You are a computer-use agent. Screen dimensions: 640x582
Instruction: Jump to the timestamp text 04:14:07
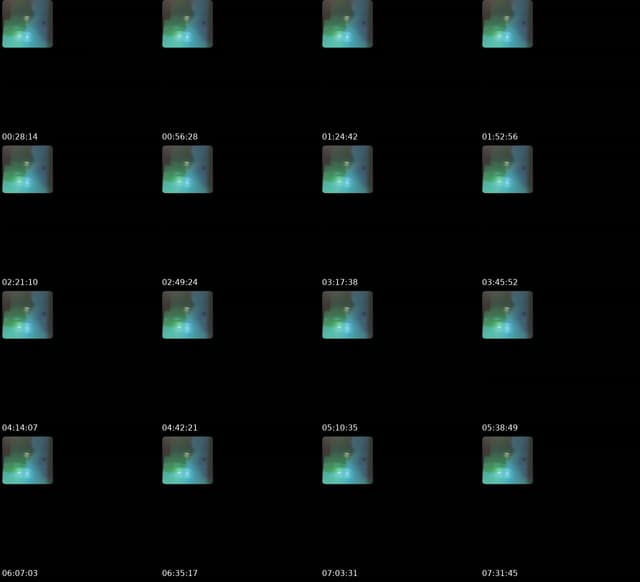(x=20, y=428)
